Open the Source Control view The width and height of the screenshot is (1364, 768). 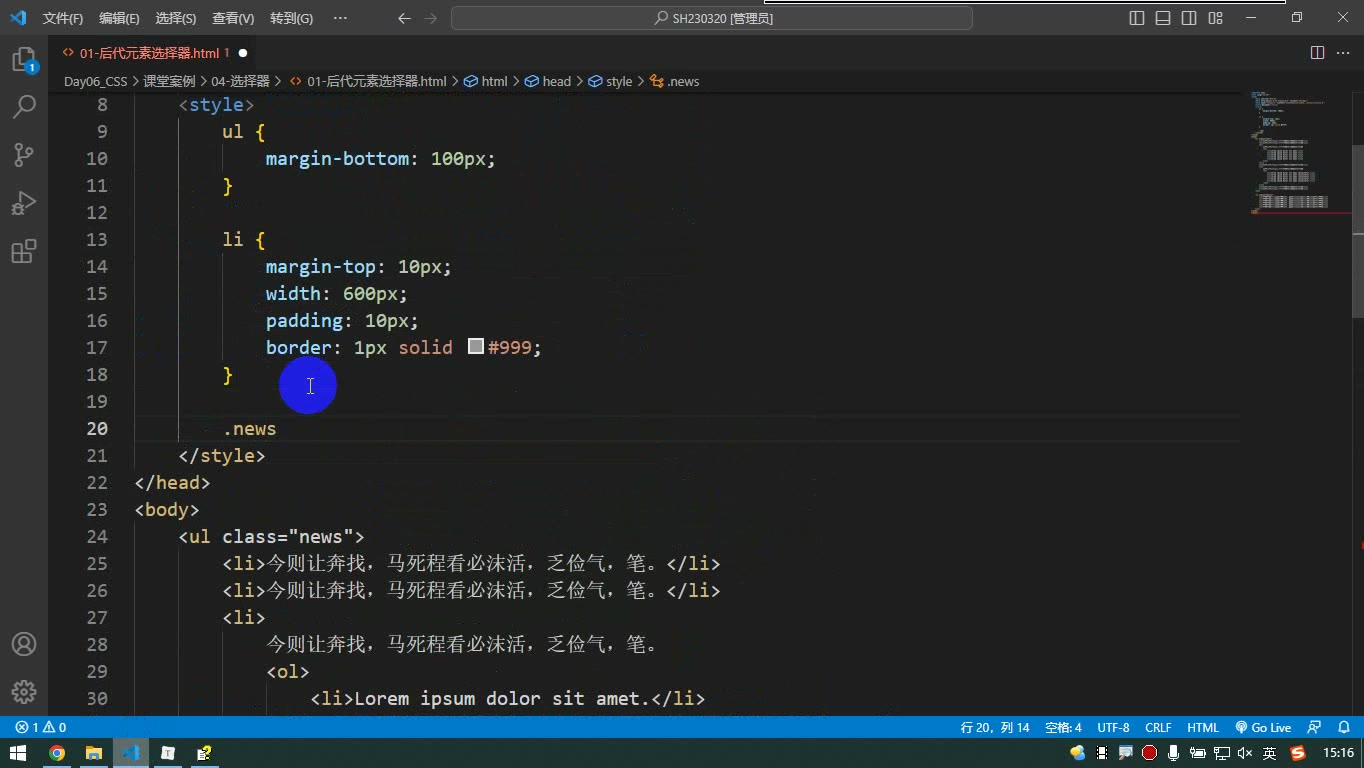click(x=24, y=155)
